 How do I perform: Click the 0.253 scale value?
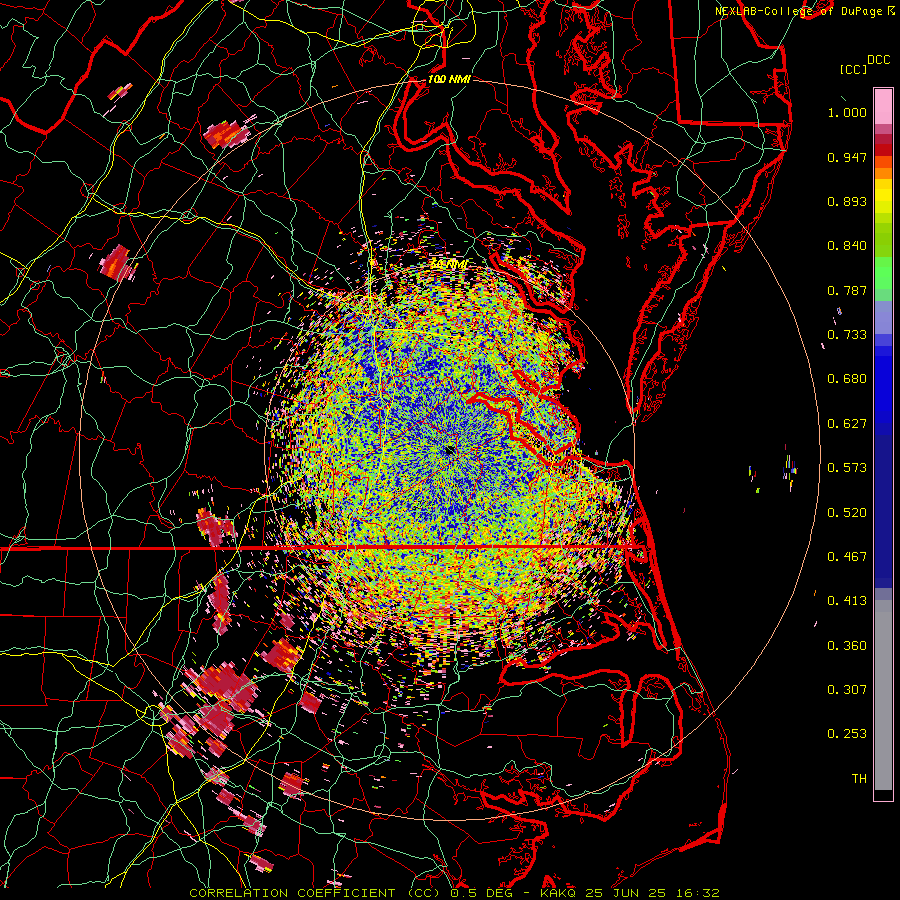click(x=847, y=734)
